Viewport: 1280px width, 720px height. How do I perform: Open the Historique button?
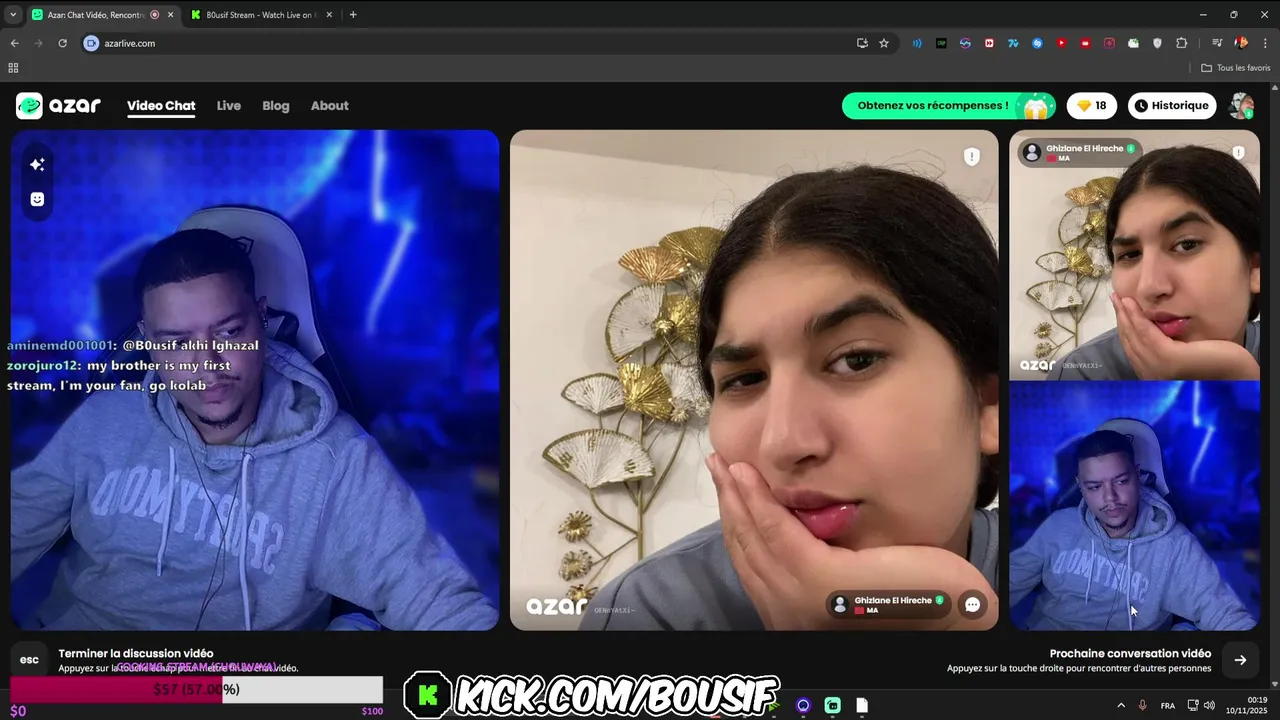[x=1172, y=105]
